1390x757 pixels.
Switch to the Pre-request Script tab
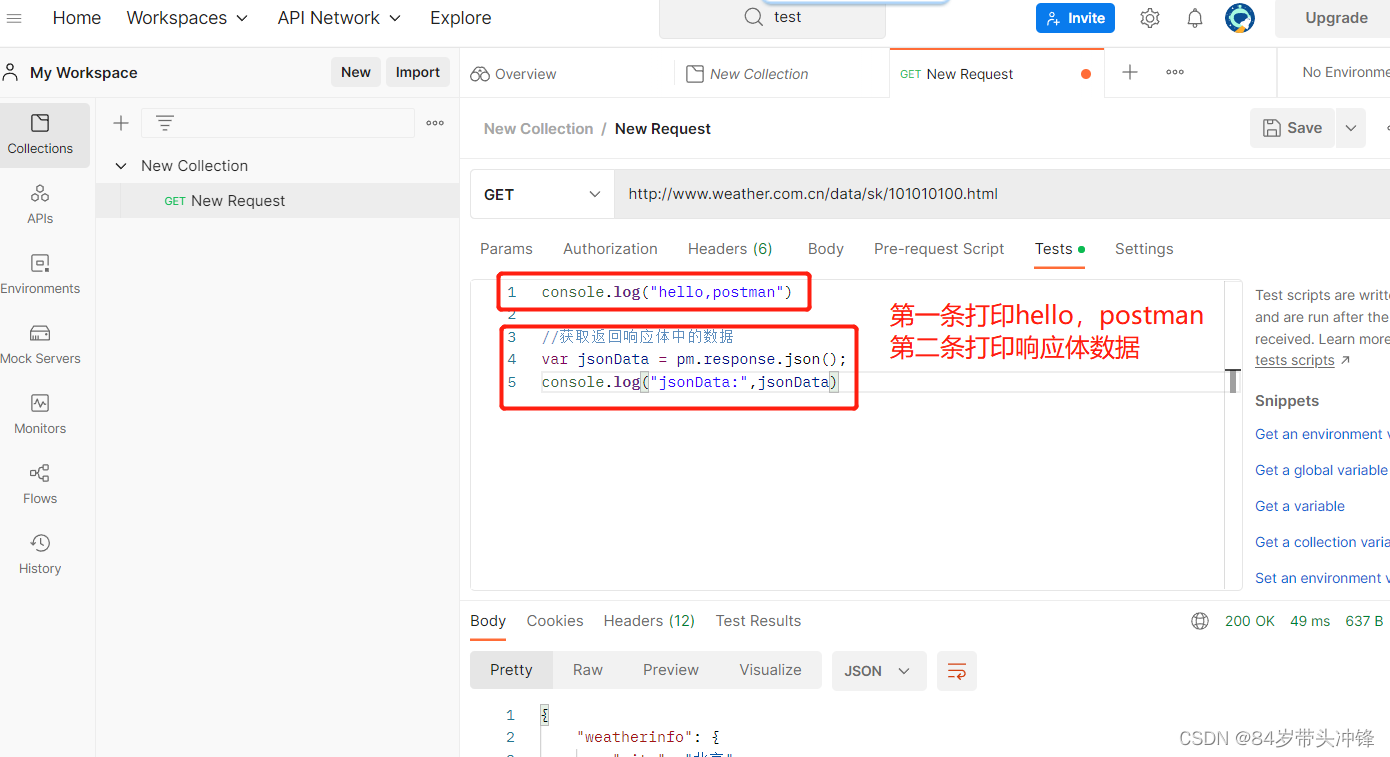point(938,249)
